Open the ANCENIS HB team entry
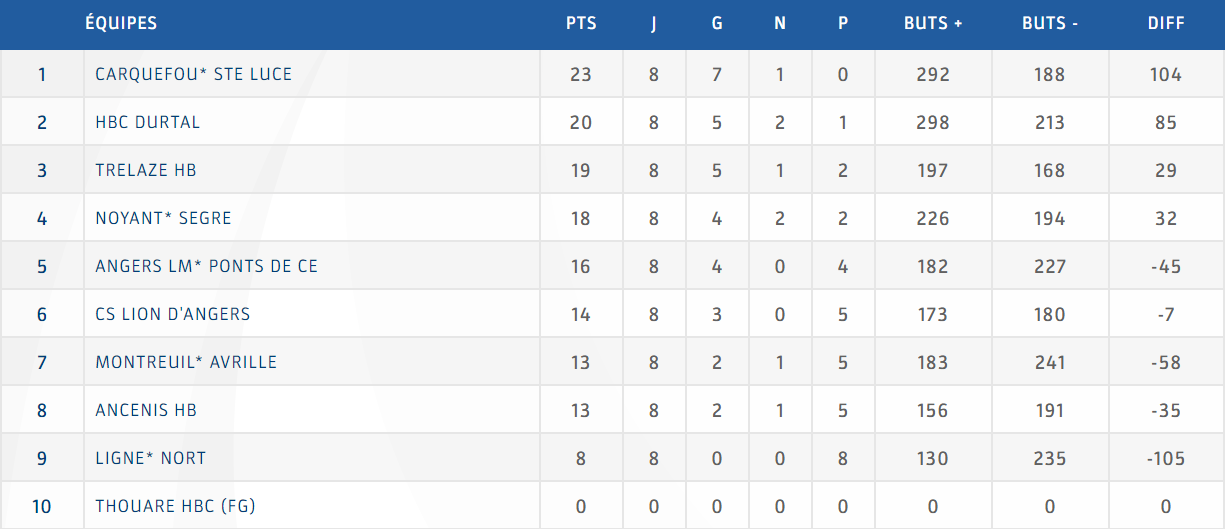The width and height of the screenshot is (1225, 529). coord(146,410)
